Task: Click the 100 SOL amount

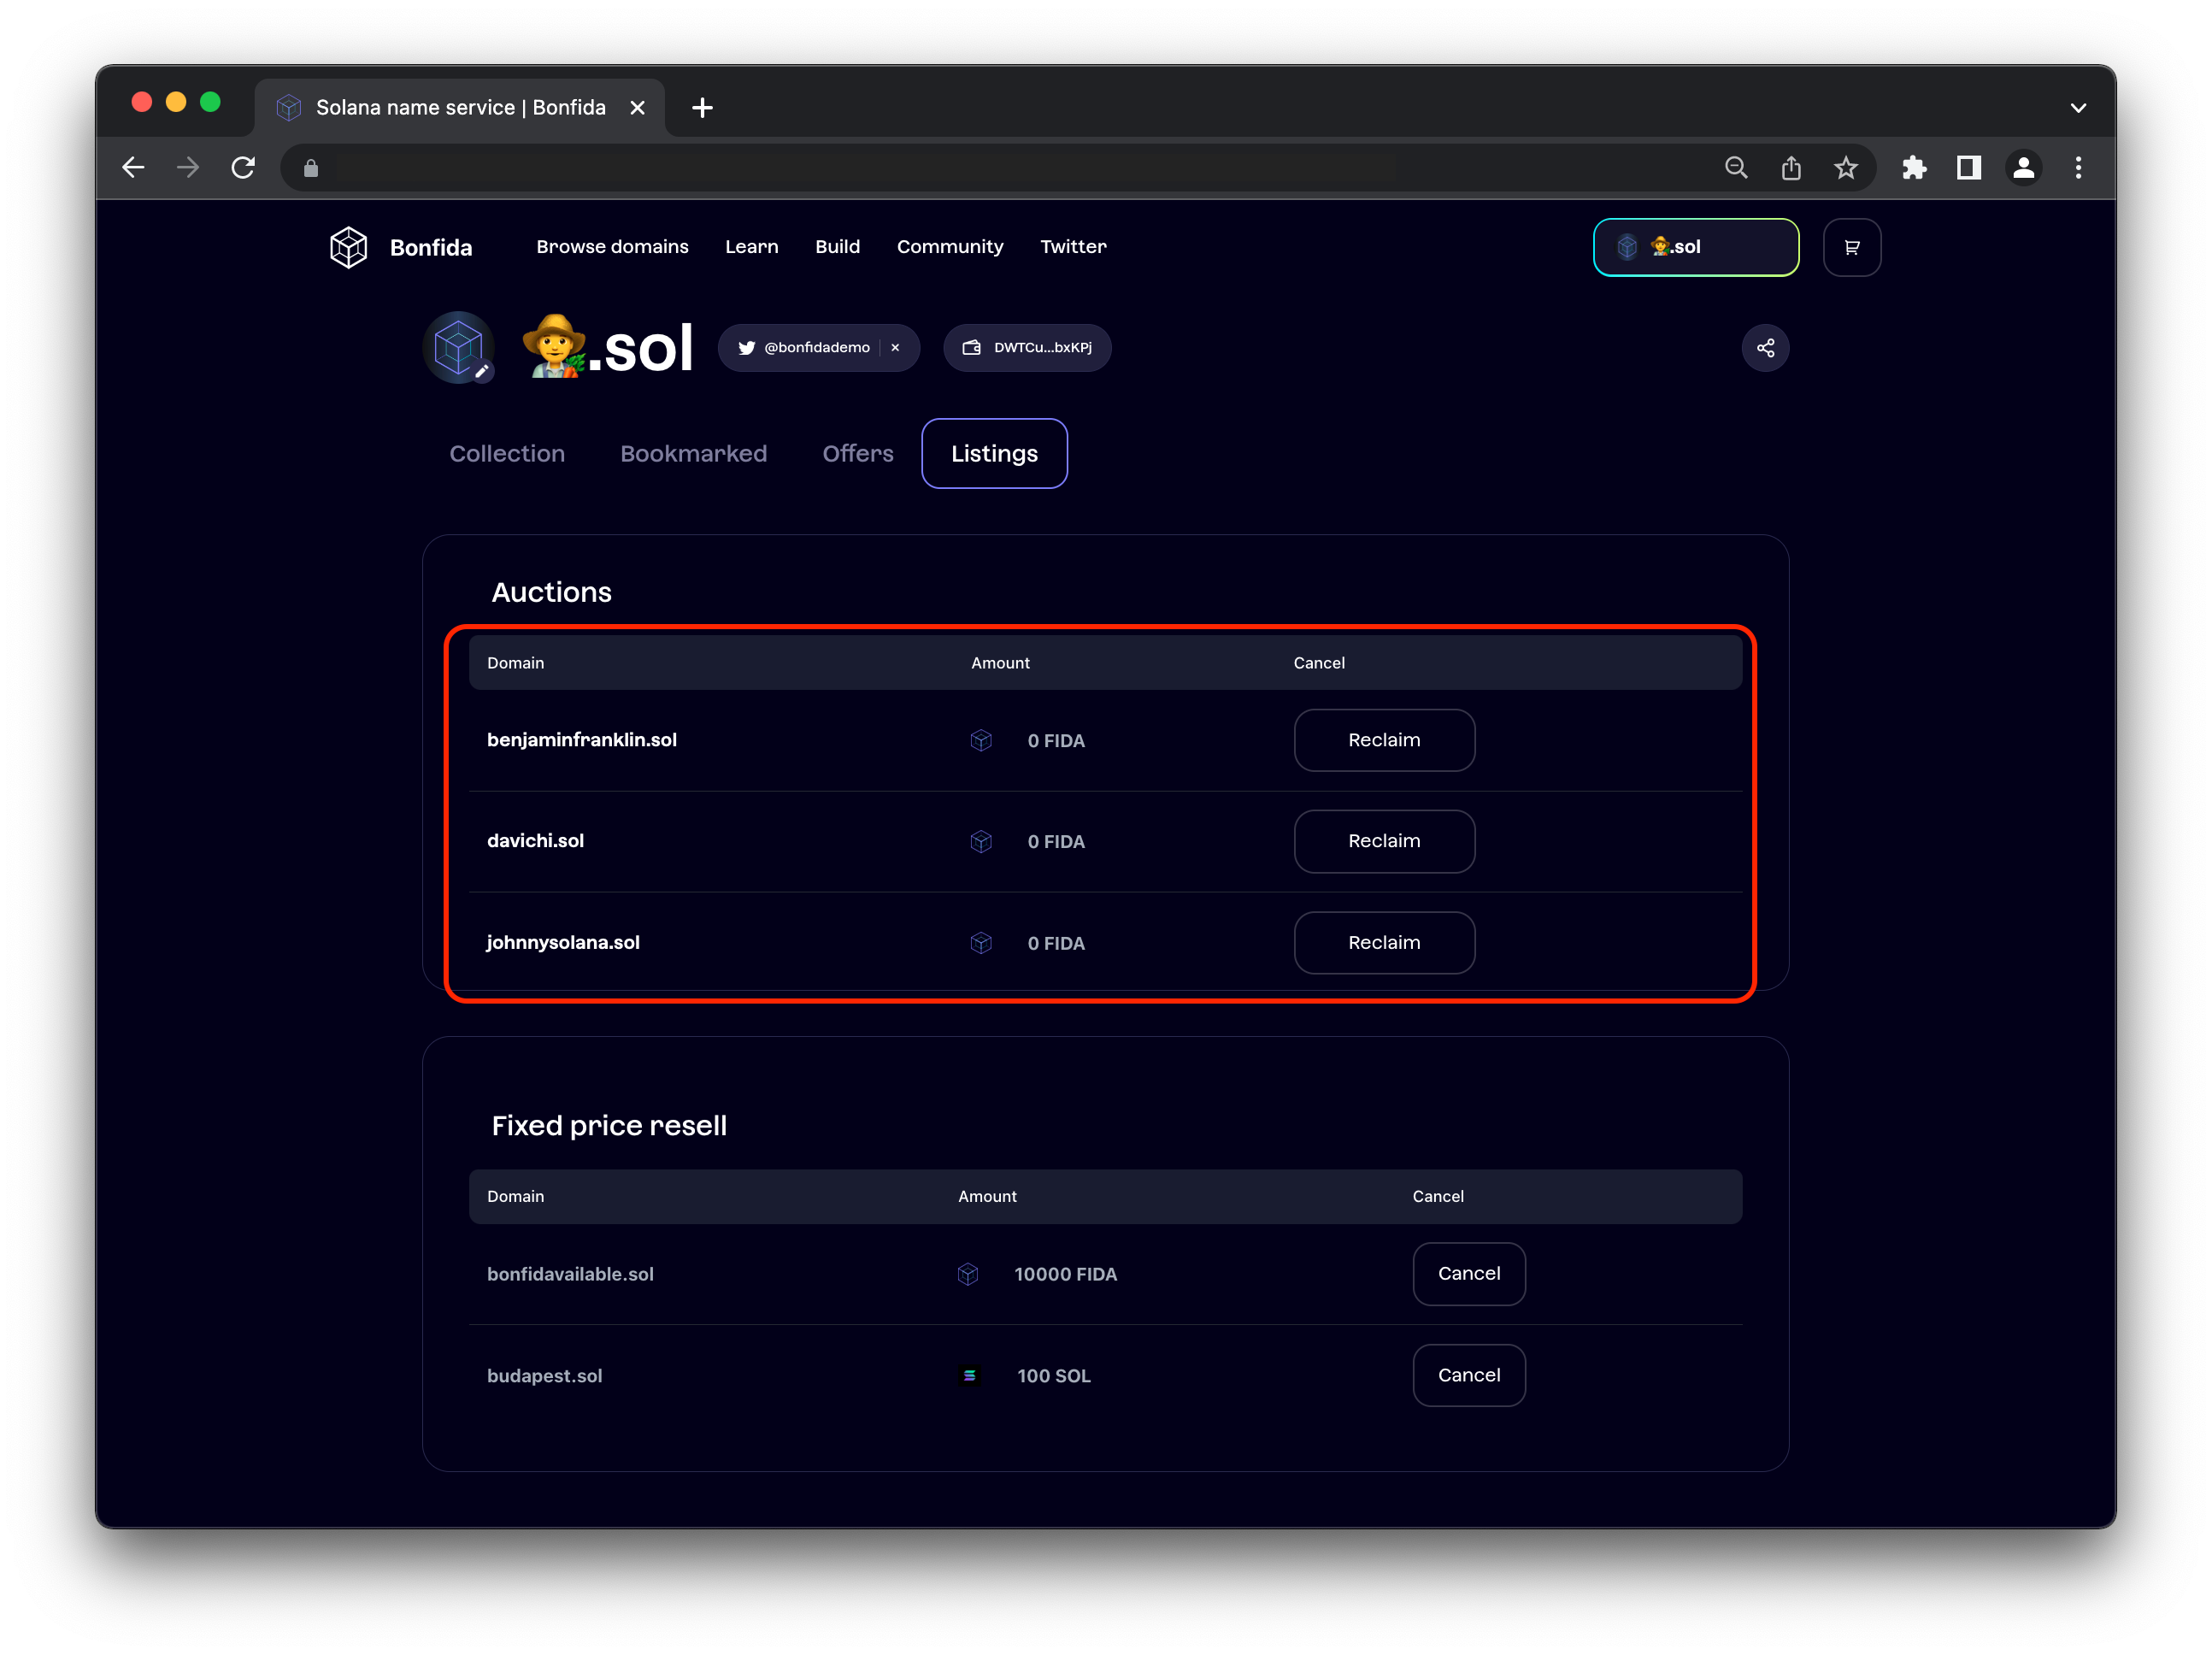Action: (1053, 1376)
